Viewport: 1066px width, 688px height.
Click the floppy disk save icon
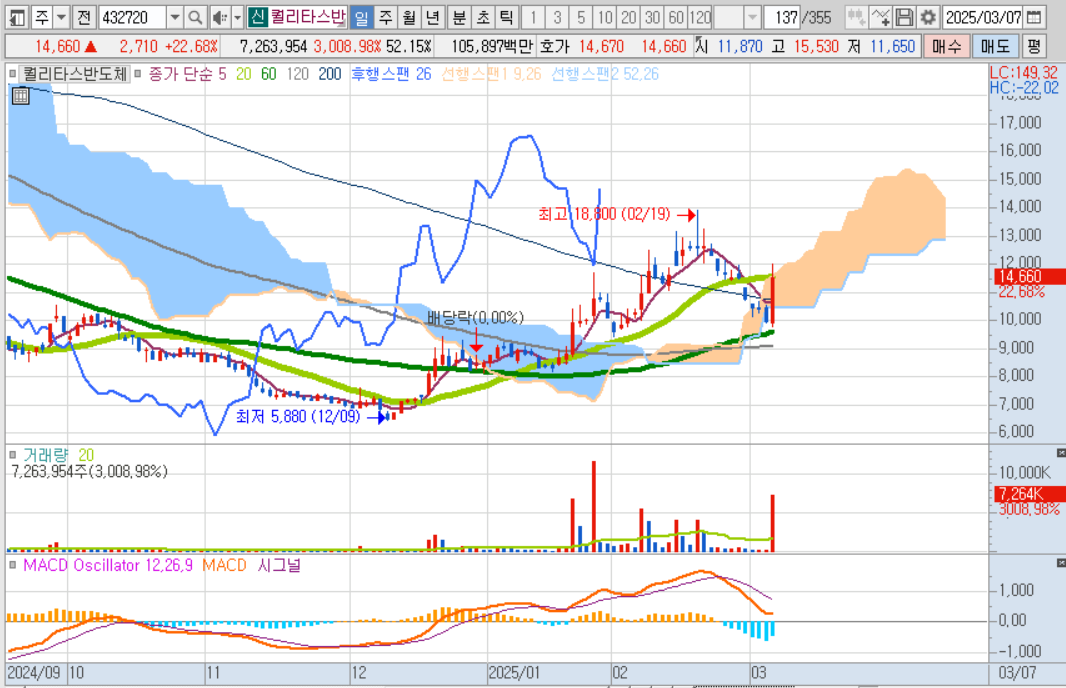tap(904, 17)
